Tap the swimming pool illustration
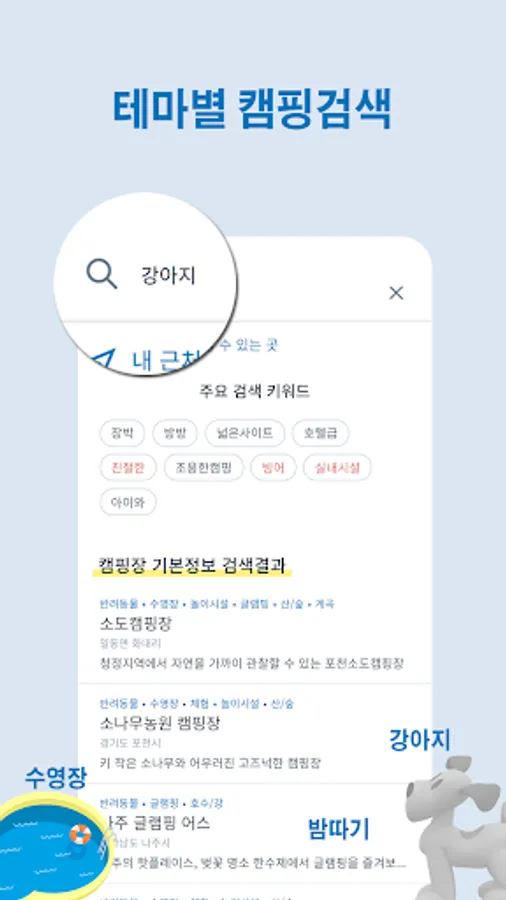The width and height of the screenshot is (506, 900). pos(53,845)
